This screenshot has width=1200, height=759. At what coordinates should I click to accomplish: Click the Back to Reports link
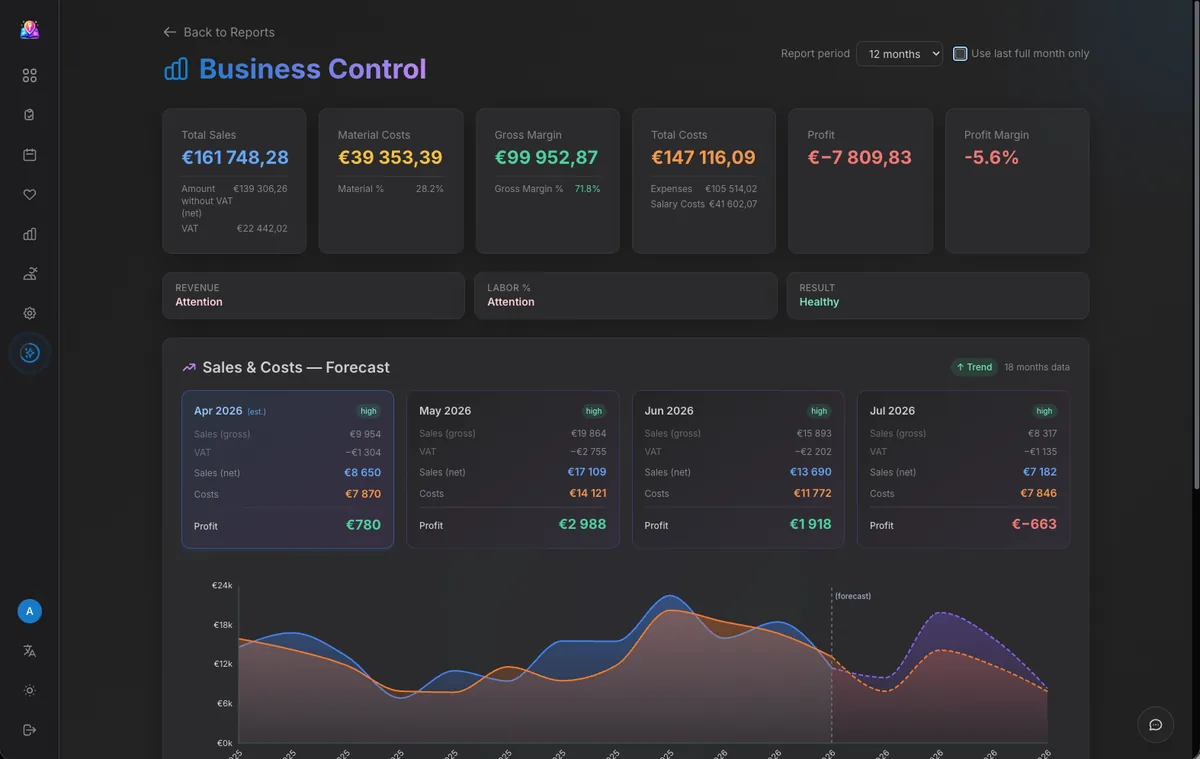(x=219, y=32)
